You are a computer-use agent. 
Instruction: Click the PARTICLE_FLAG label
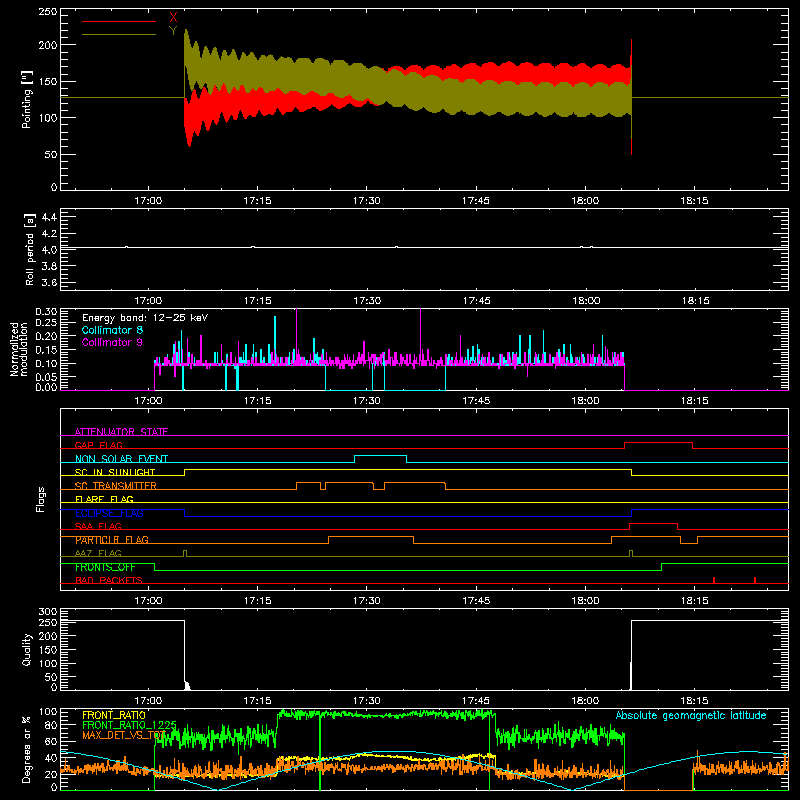click(x=112, y=540)
